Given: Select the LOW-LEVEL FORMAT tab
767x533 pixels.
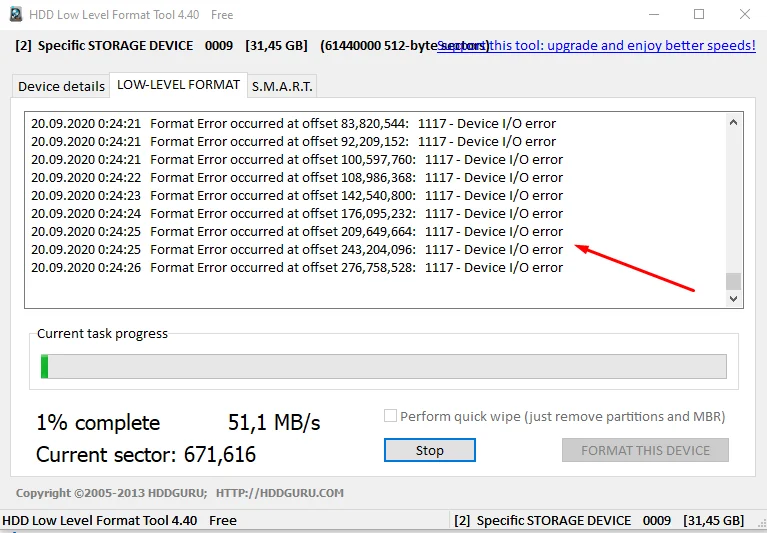Looking at the screenshot, I should click(179, 85).
